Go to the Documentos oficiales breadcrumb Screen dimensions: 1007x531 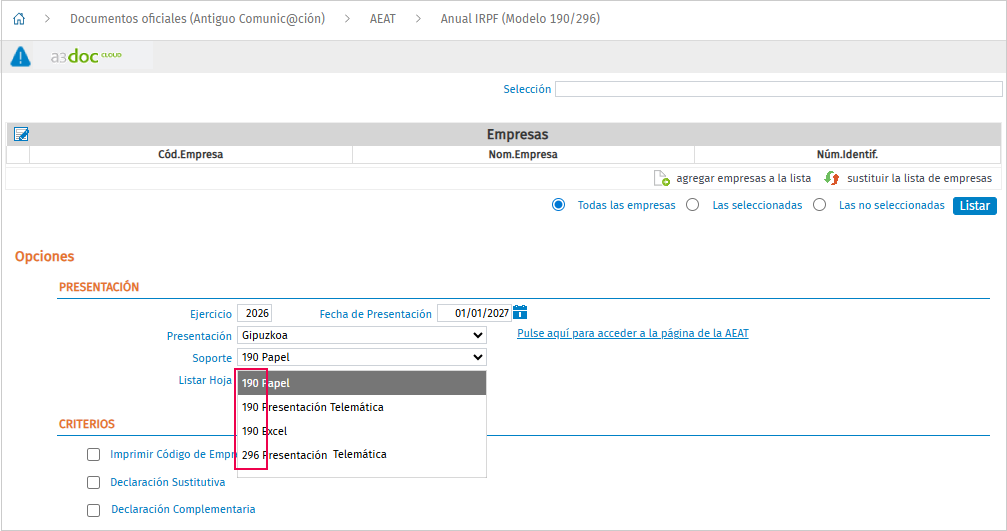pos(197,19)
